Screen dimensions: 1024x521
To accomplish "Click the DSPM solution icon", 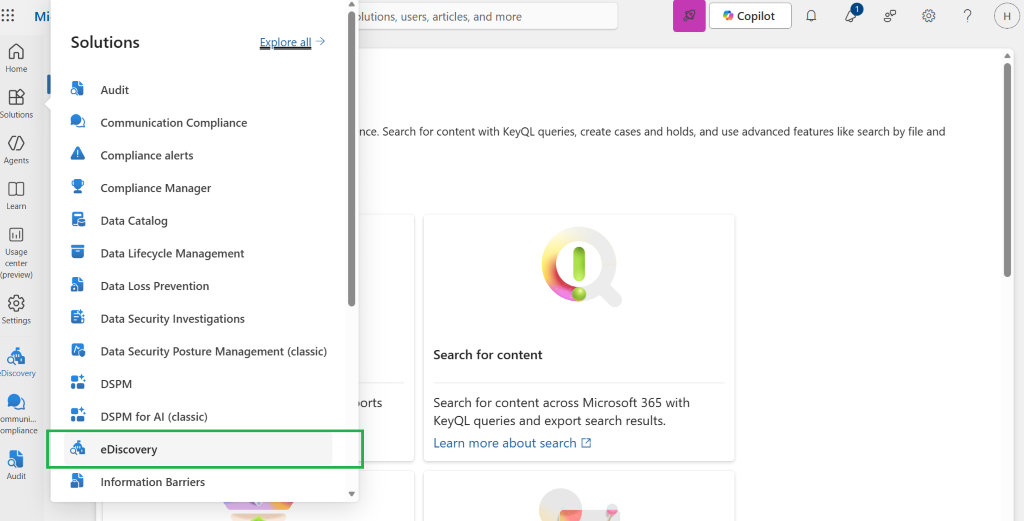I will click(78, 383).
